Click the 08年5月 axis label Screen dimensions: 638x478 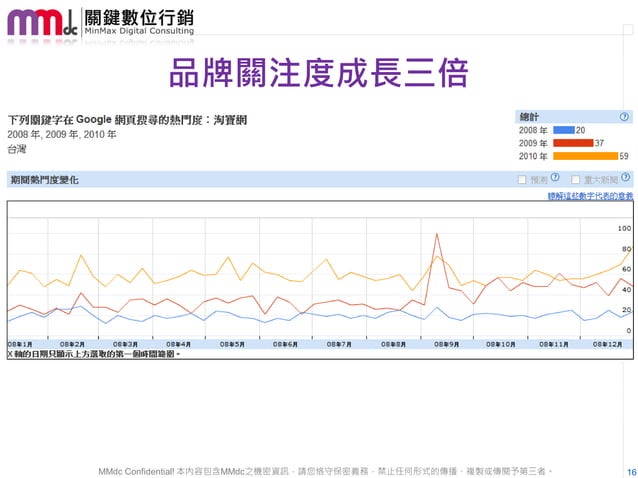click(x=232, y=345)
